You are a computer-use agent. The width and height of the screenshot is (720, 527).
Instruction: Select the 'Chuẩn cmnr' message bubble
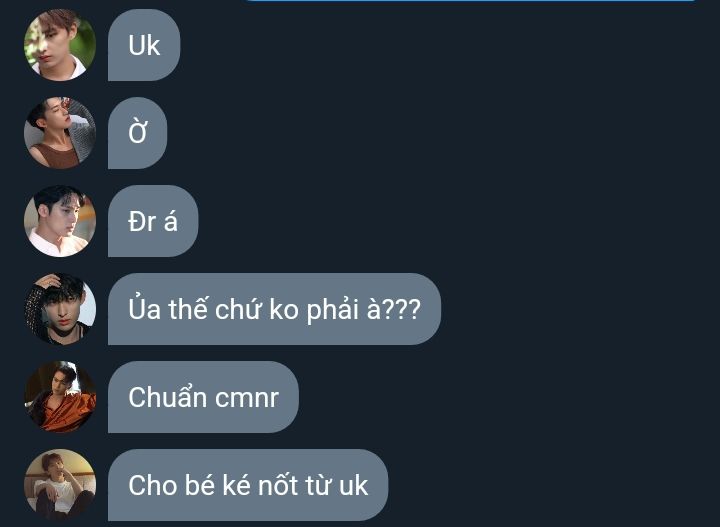(x=203, y=397)
